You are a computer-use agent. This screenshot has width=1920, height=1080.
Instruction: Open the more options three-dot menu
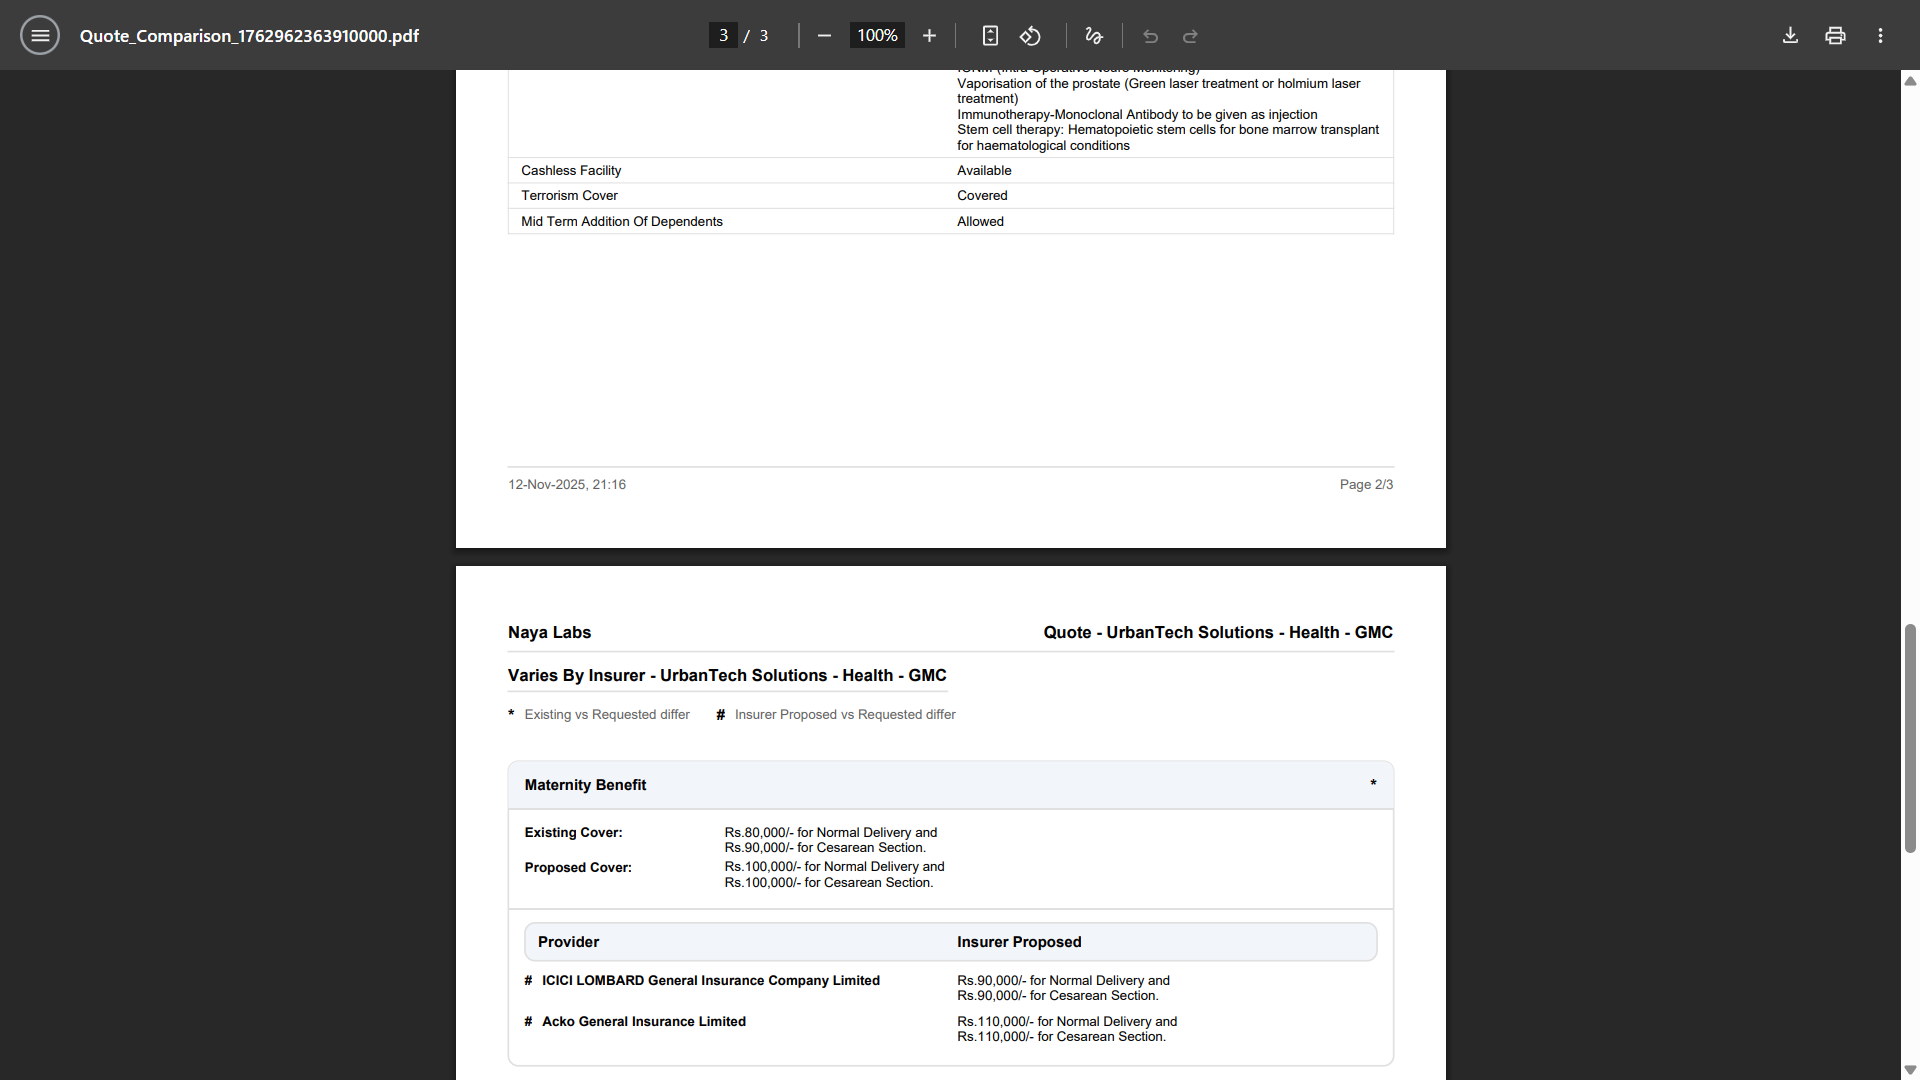1879,35
